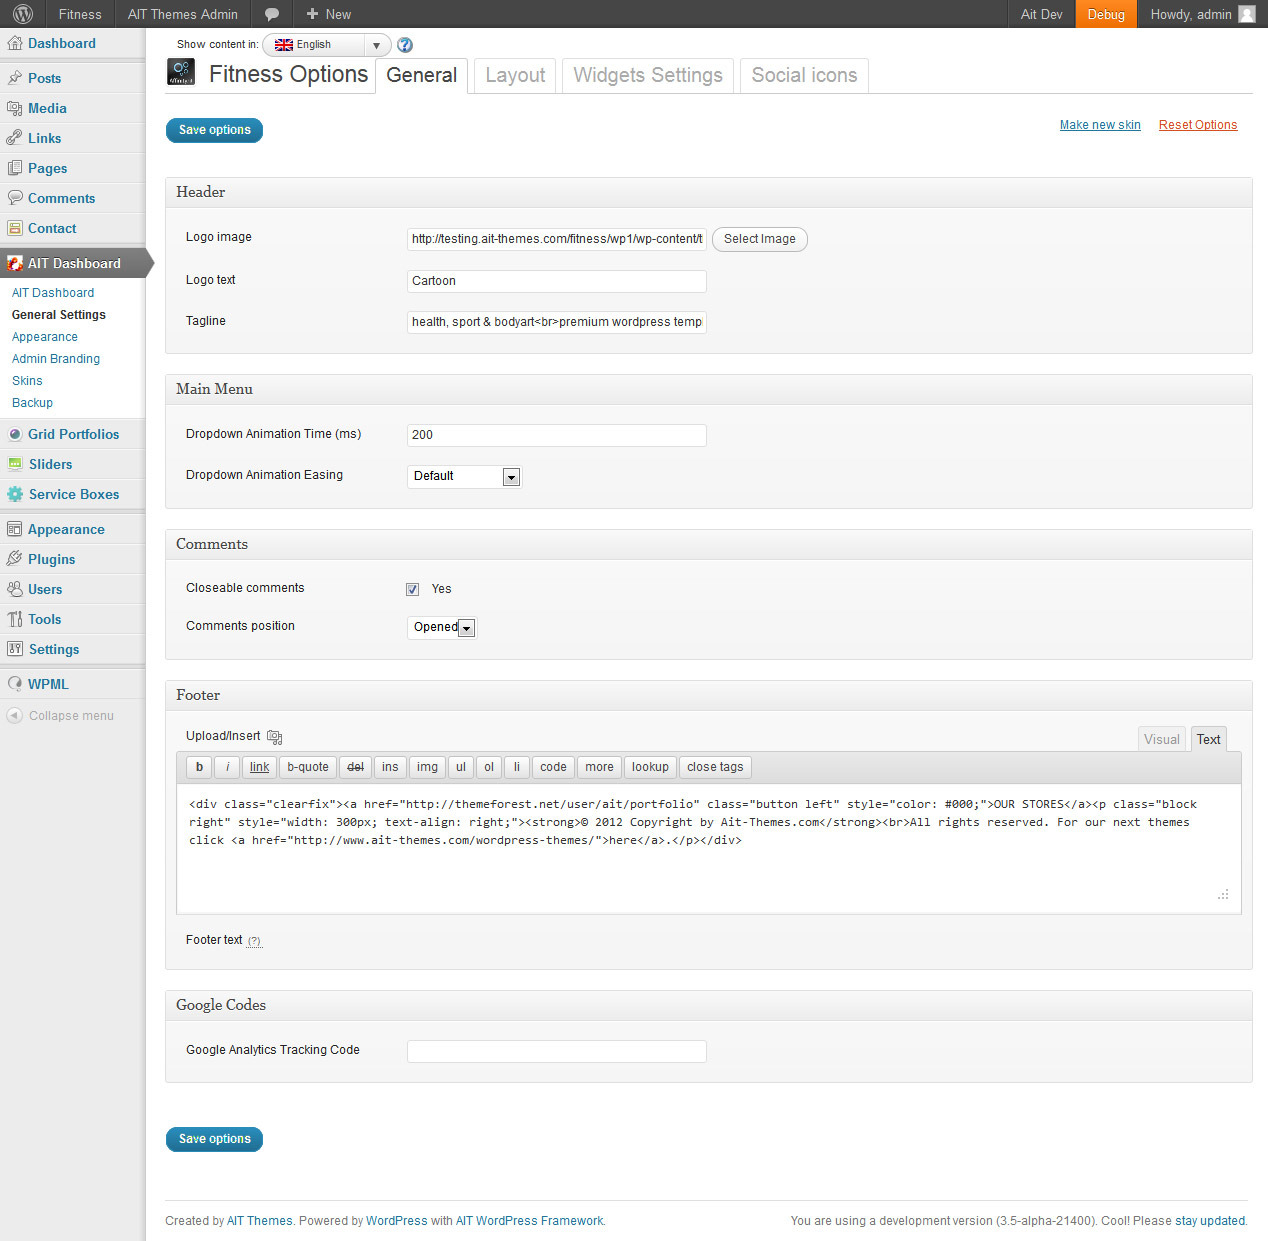This screenshot has width=1268, height=1241.
Task: Open the Admin Branding submenu item
Action: (x=56, y=359)
